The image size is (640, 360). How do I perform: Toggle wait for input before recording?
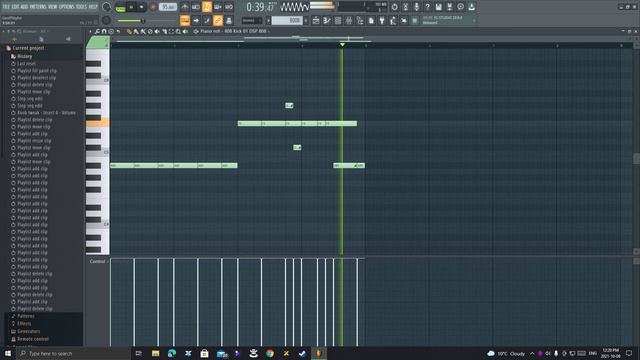point(196,7)
